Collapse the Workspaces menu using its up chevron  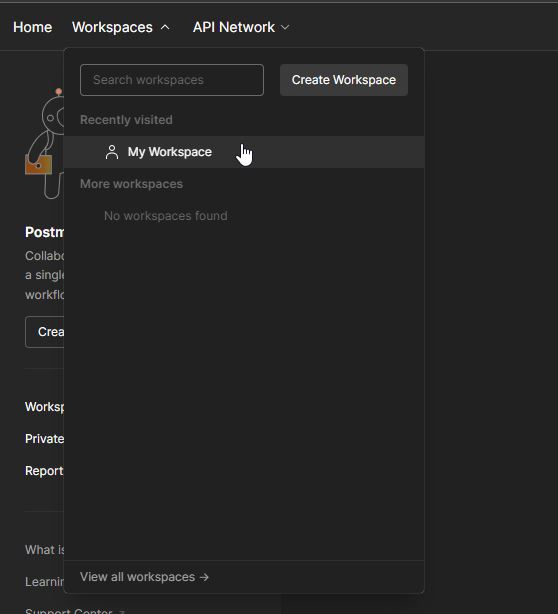pyautogui.click(x=165, y=27)
